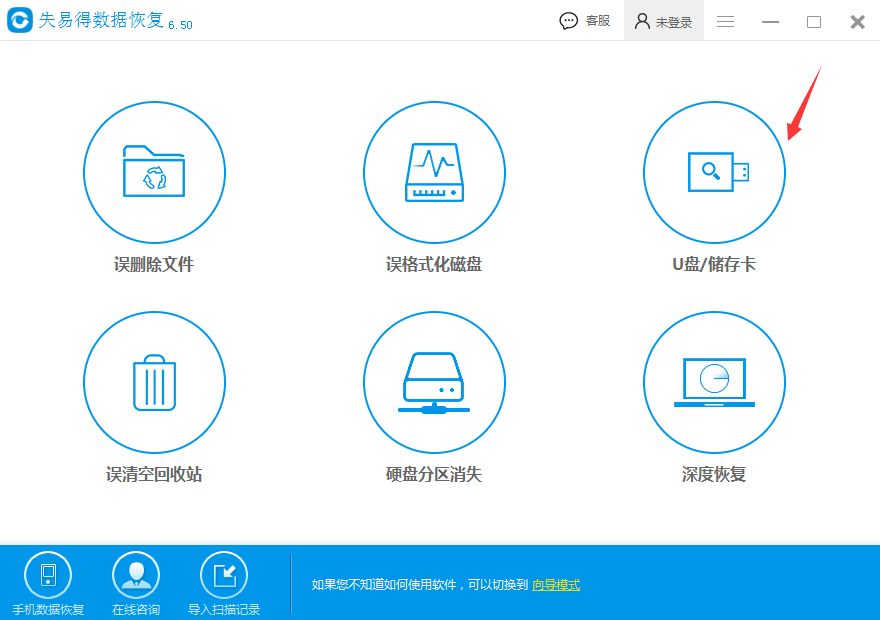Open 手机数据恢复 phone data recovery
The image size is (880, 620).
[x=48, y=583]
